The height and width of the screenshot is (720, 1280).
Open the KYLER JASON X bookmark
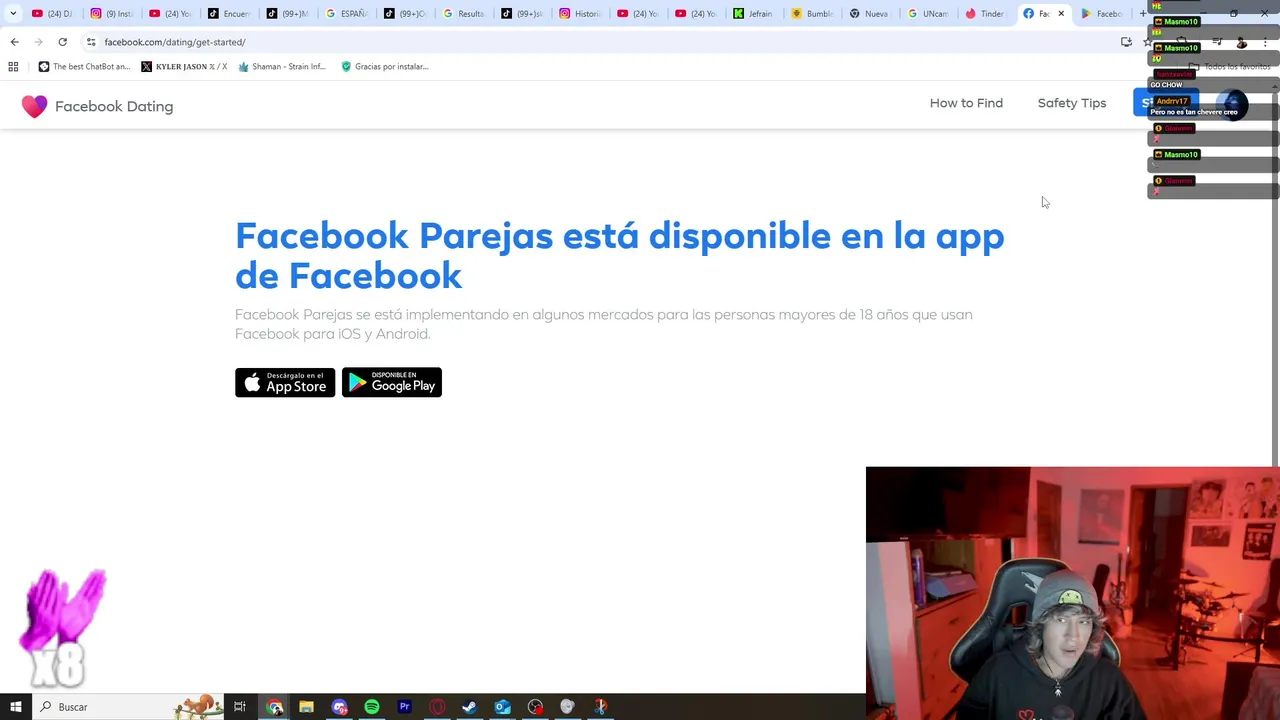184,67
